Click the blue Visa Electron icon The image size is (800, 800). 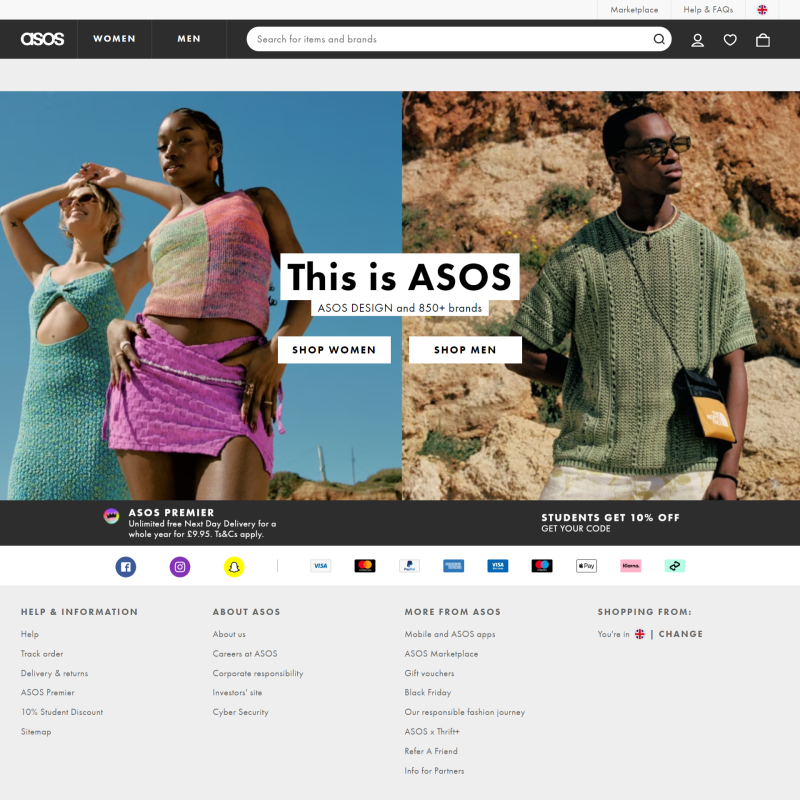(x=497, y=566)
